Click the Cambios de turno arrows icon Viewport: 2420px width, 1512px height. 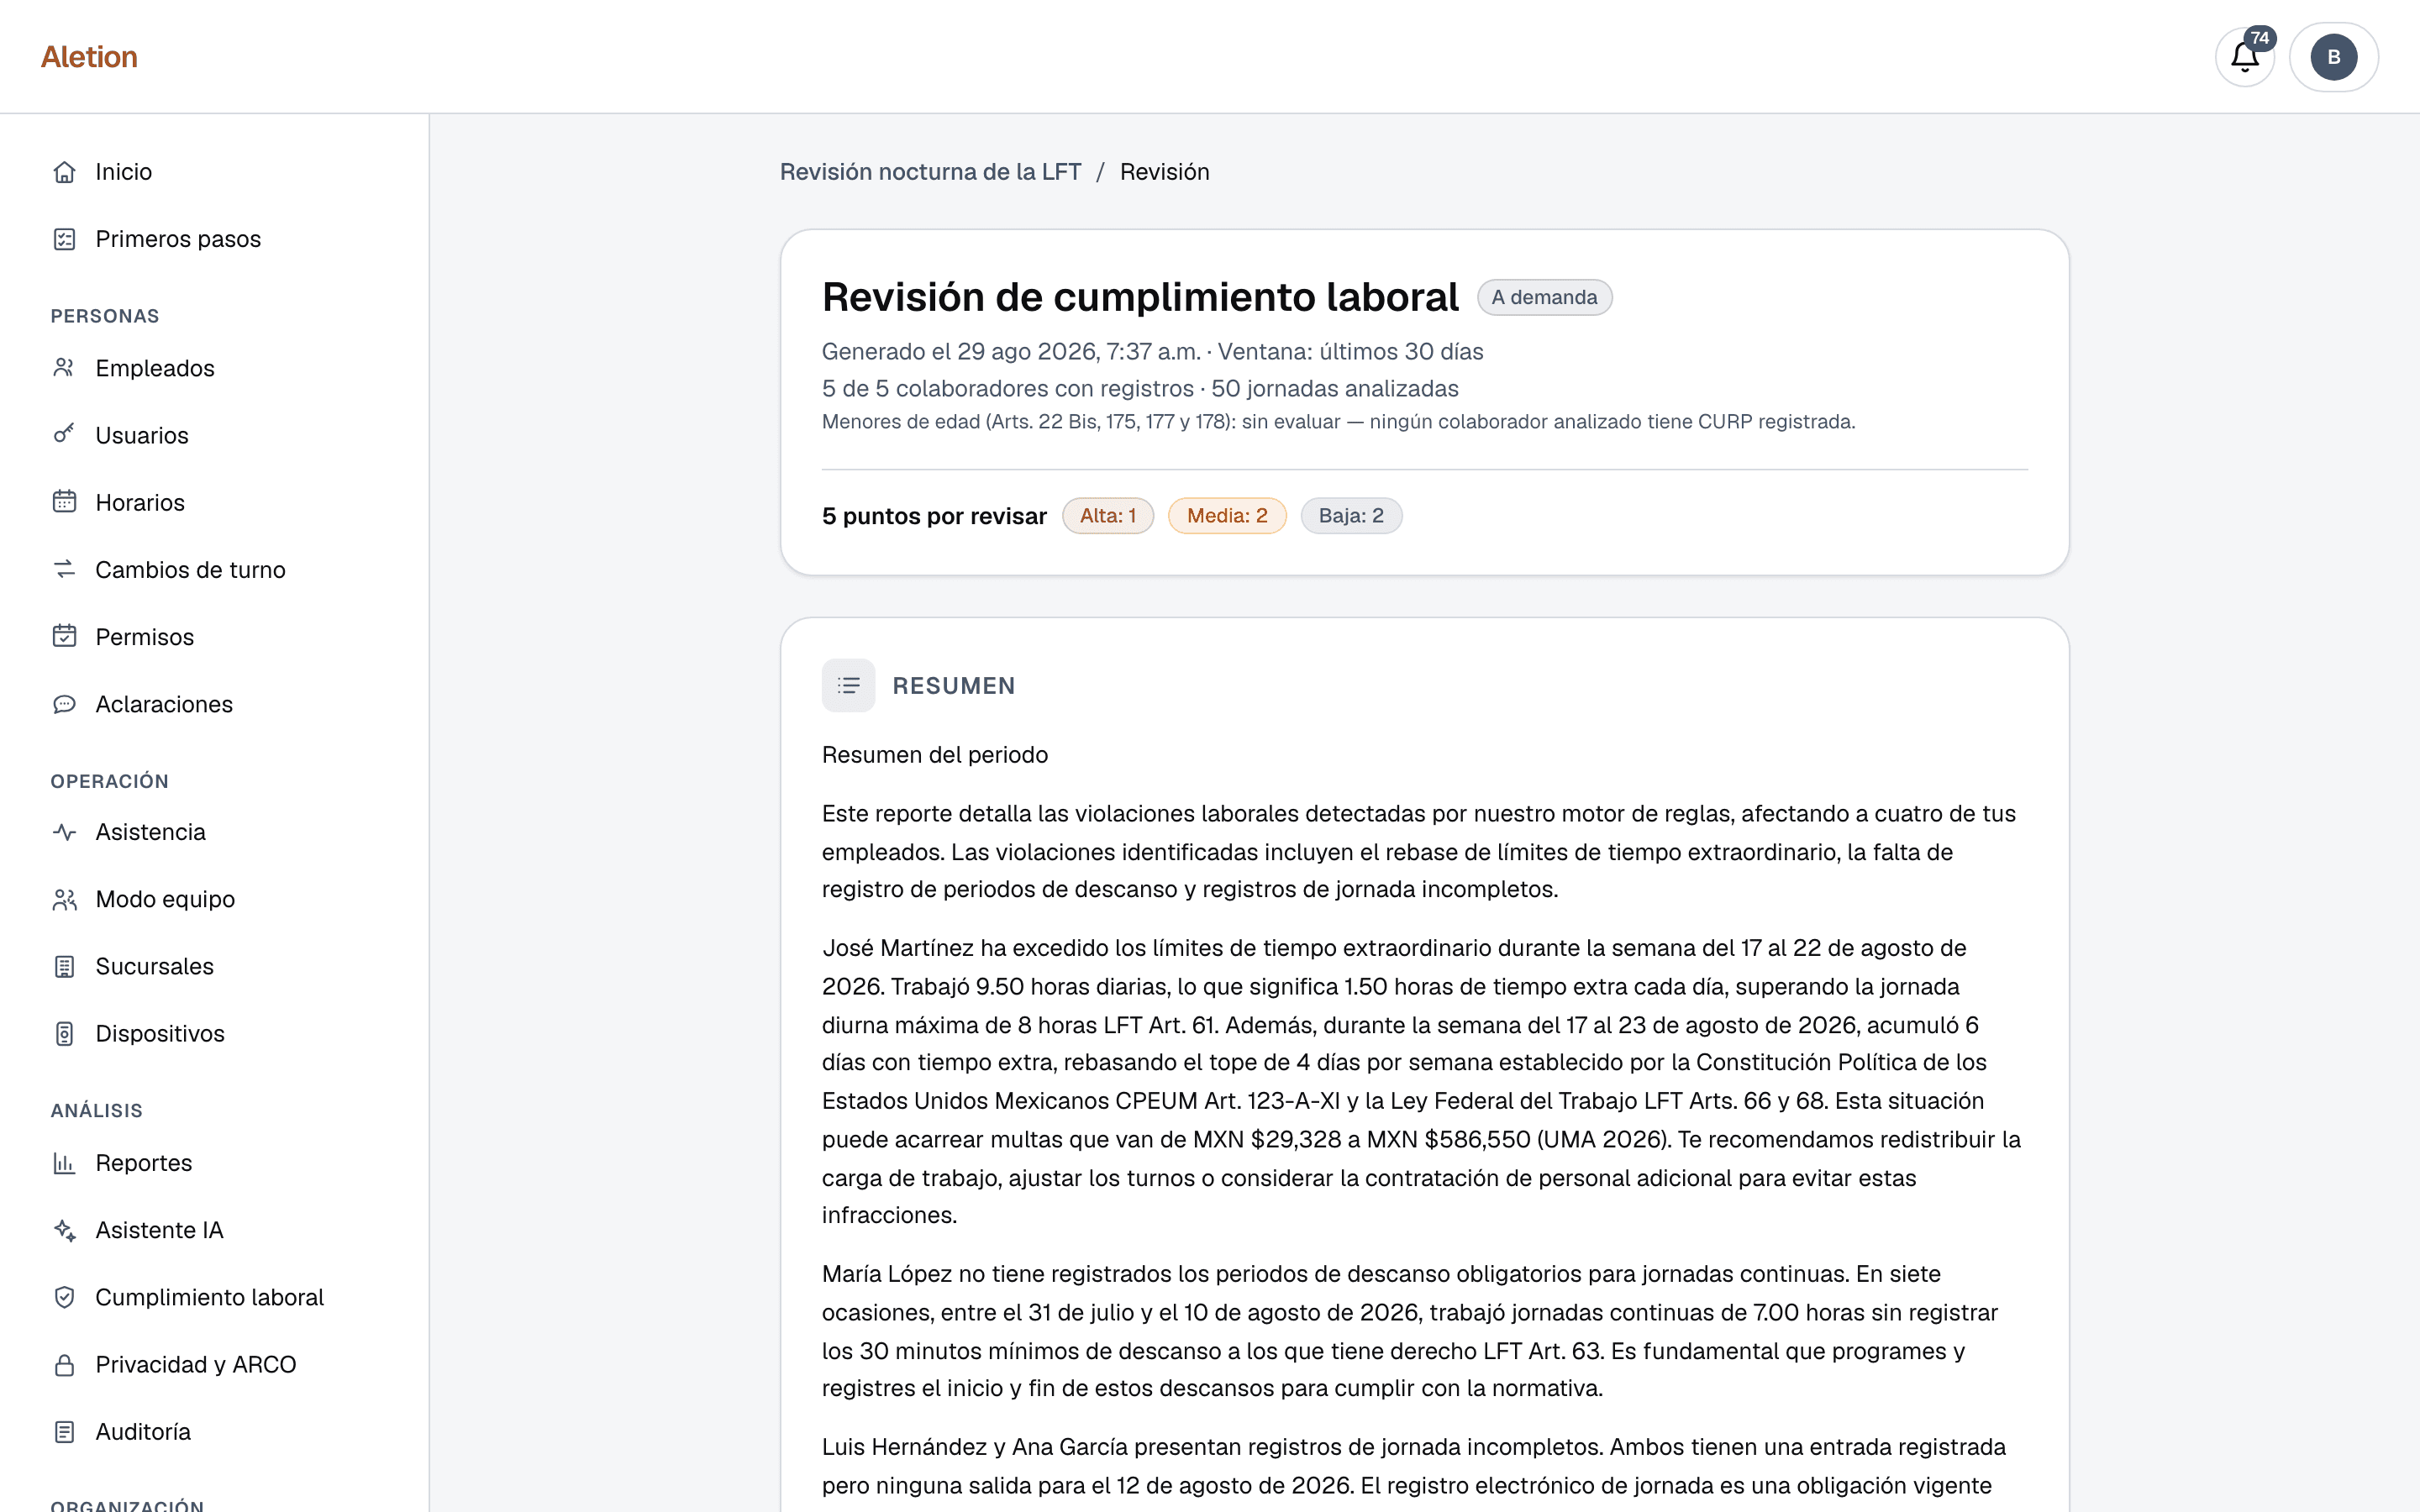[x=65, y=569]
